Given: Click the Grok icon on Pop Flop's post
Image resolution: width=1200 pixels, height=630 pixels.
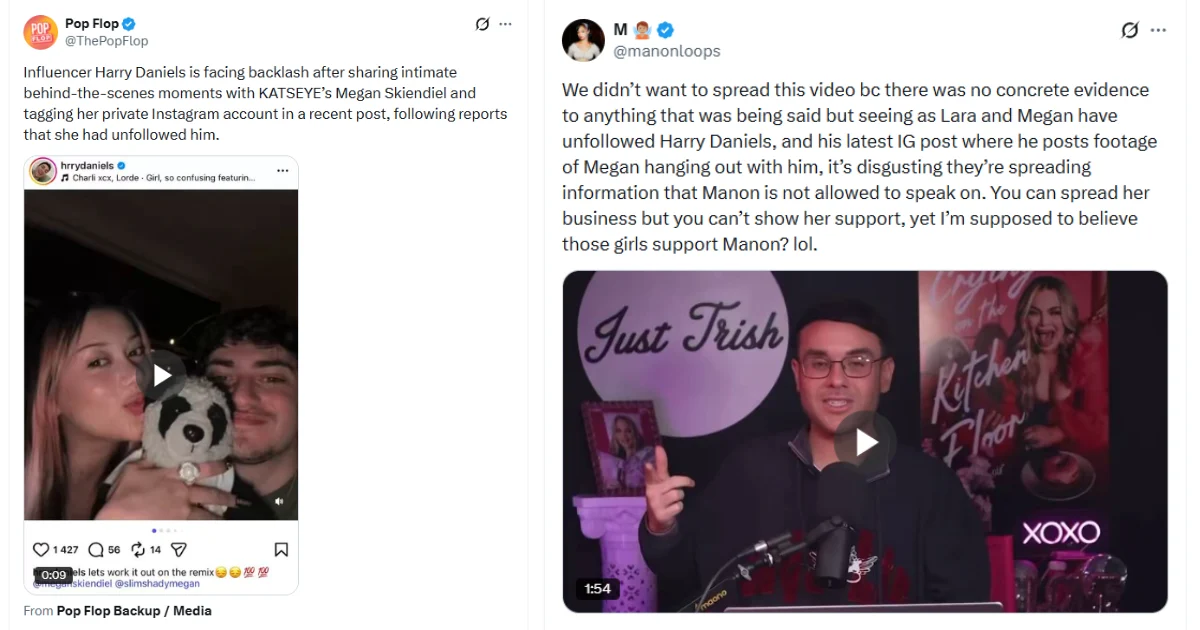Looking at the screenshot, I should 482,23.
